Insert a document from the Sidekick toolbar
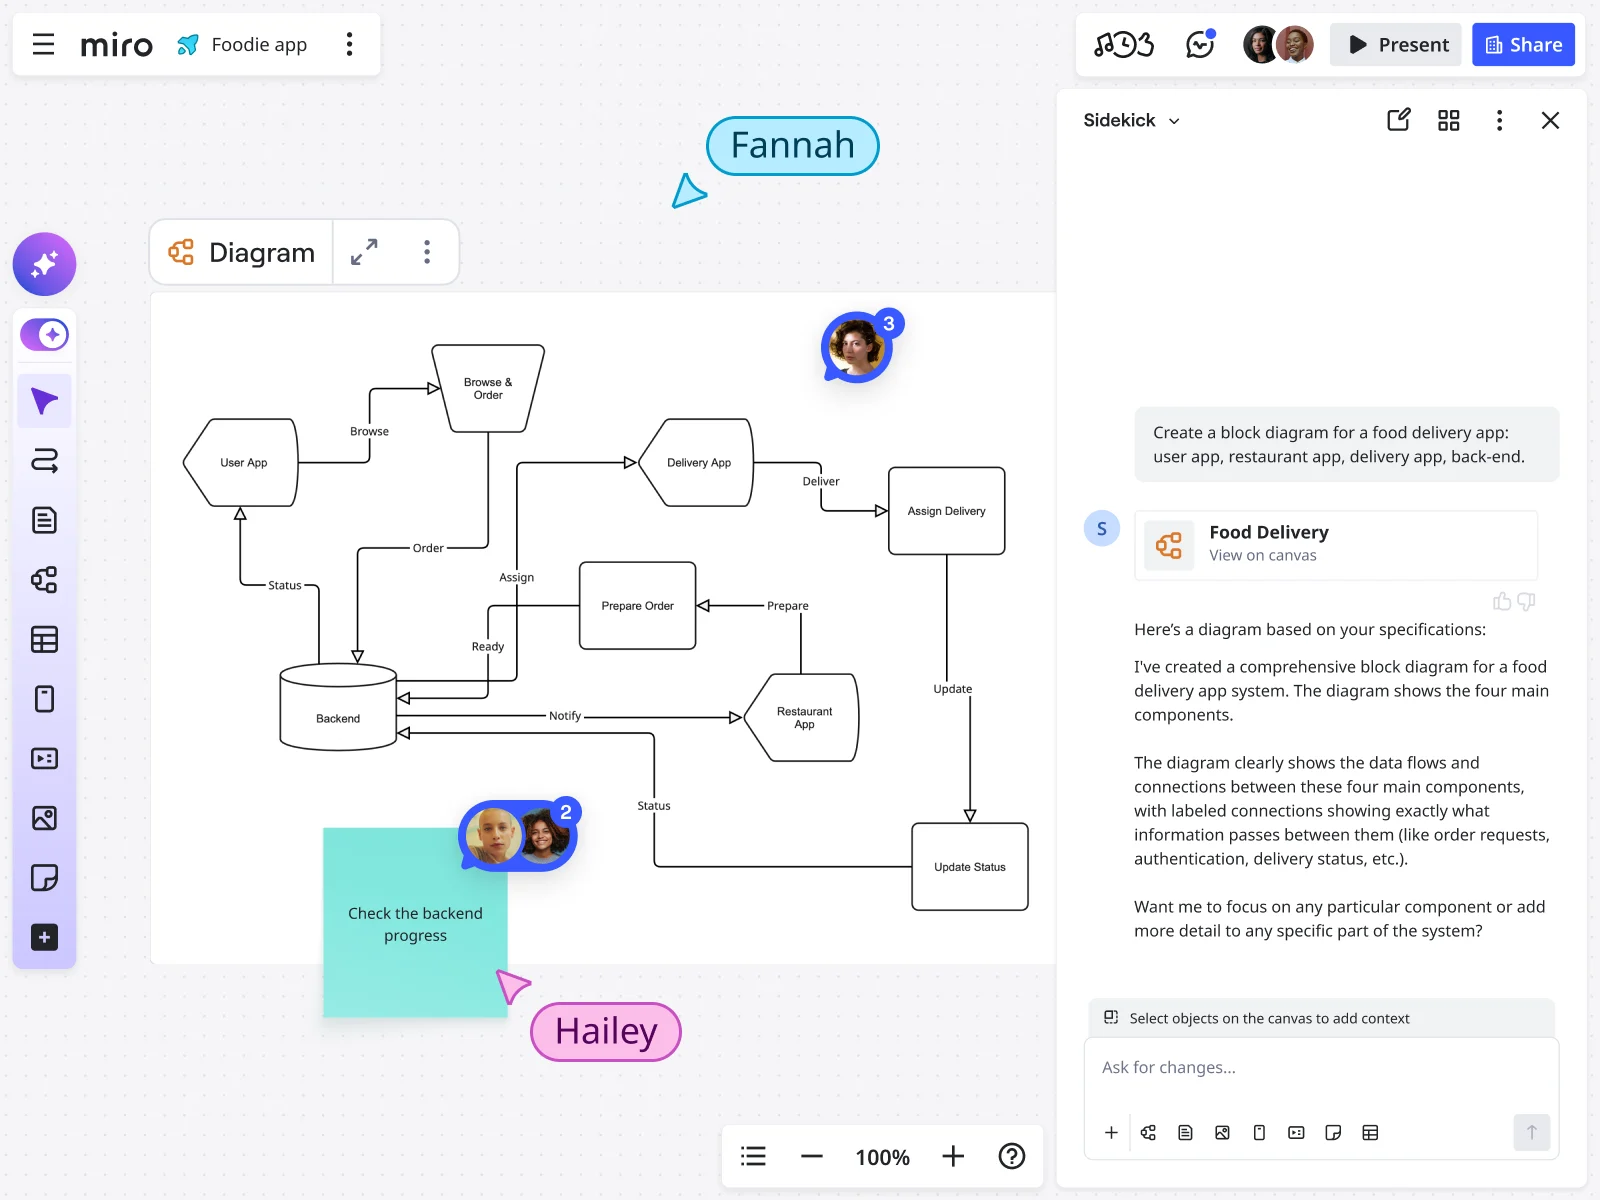Screen dimensions: 1600x1200 coord(1185,1132)
